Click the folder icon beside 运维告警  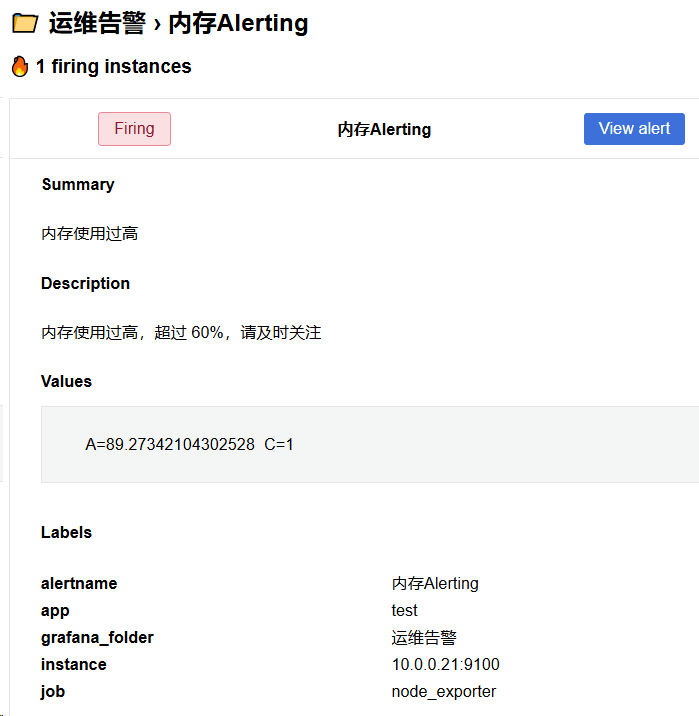coord(24,23)
